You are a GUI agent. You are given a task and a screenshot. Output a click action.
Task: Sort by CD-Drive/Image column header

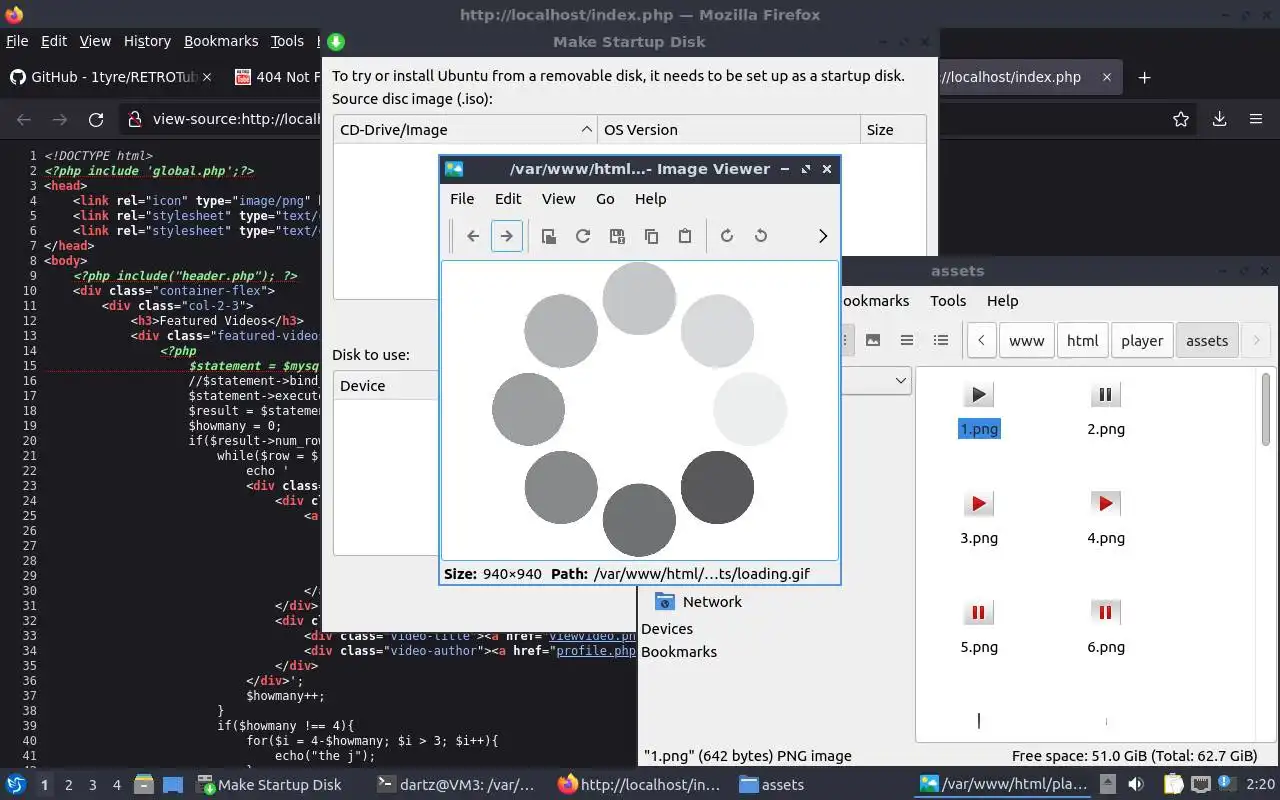[465, 130]
